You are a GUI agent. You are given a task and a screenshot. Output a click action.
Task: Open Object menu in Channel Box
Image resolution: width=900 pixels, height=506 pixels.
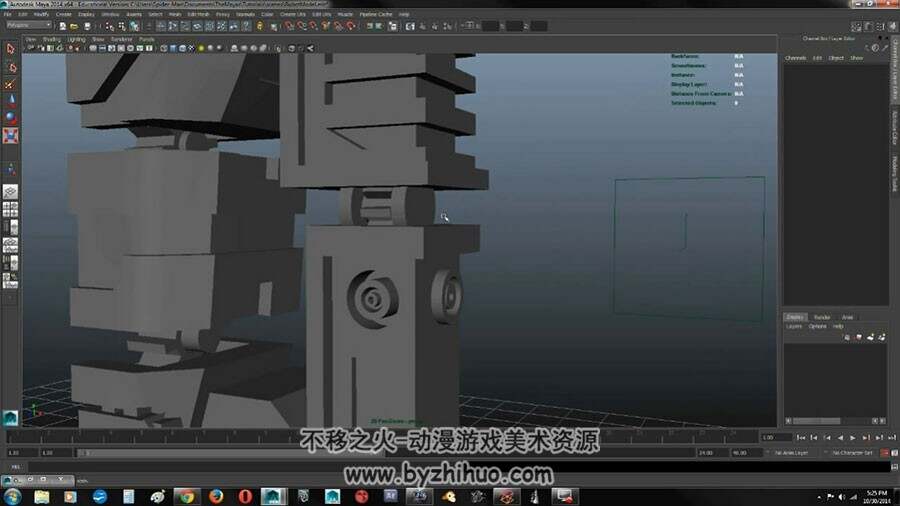(836, 58)
